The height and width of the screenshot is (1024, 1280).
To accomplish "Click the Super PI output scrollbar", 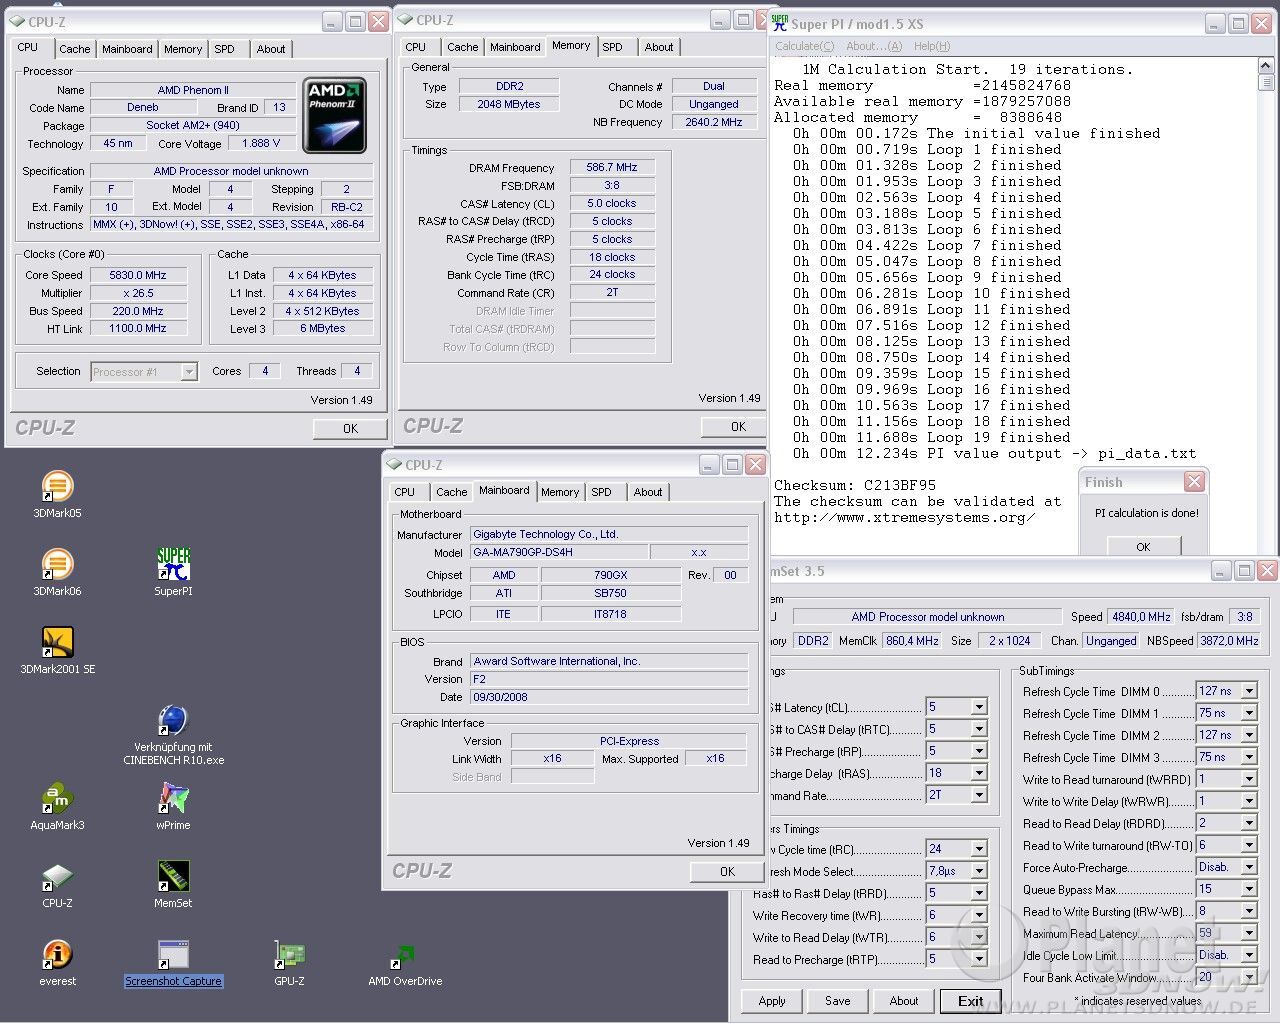I will [1266, 300].
